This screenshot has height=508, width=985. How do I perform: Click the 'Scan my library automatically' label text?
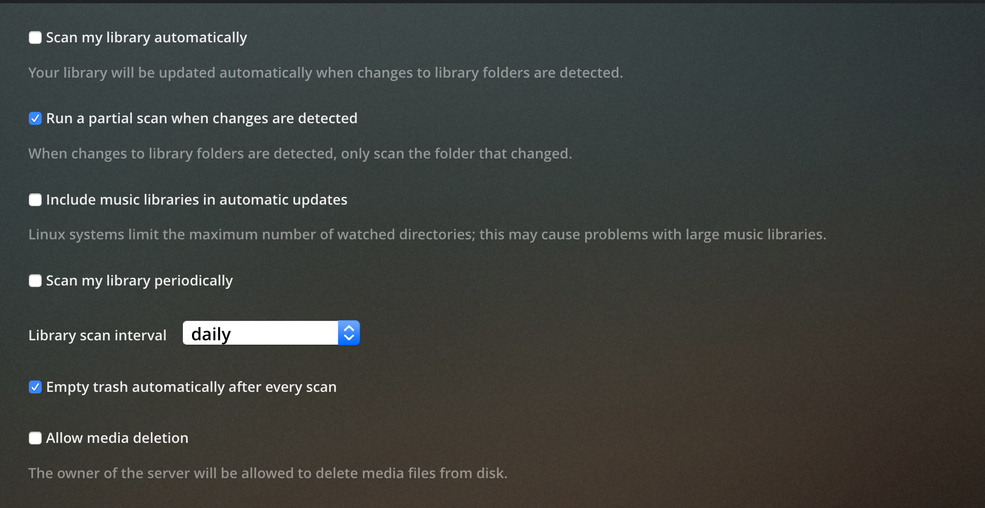coord(146,38)
